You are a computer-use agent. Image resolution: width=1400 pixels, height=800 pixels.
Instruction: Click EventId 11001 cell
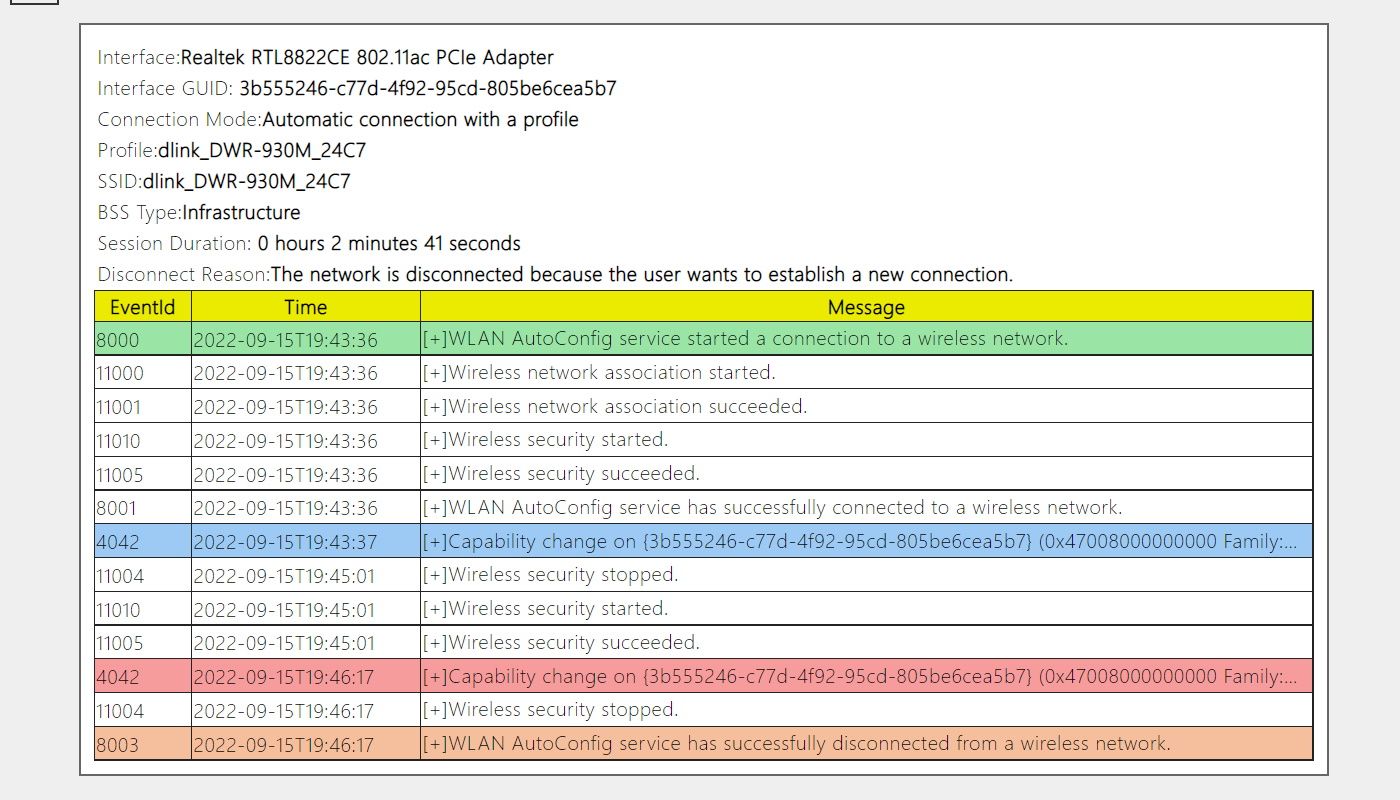[x=143, y=407]
